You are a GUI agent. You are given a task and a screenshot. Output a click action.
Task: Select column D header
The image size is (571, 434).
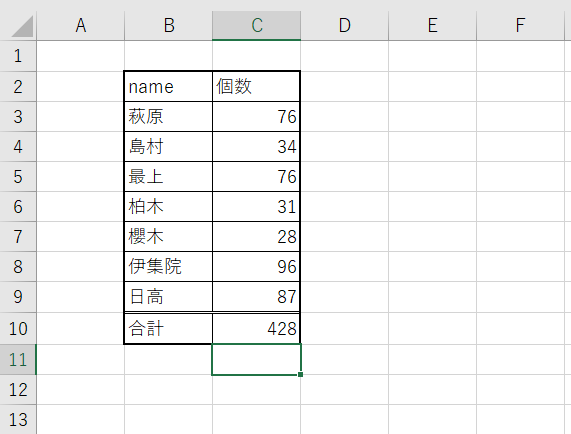(344, 25)
